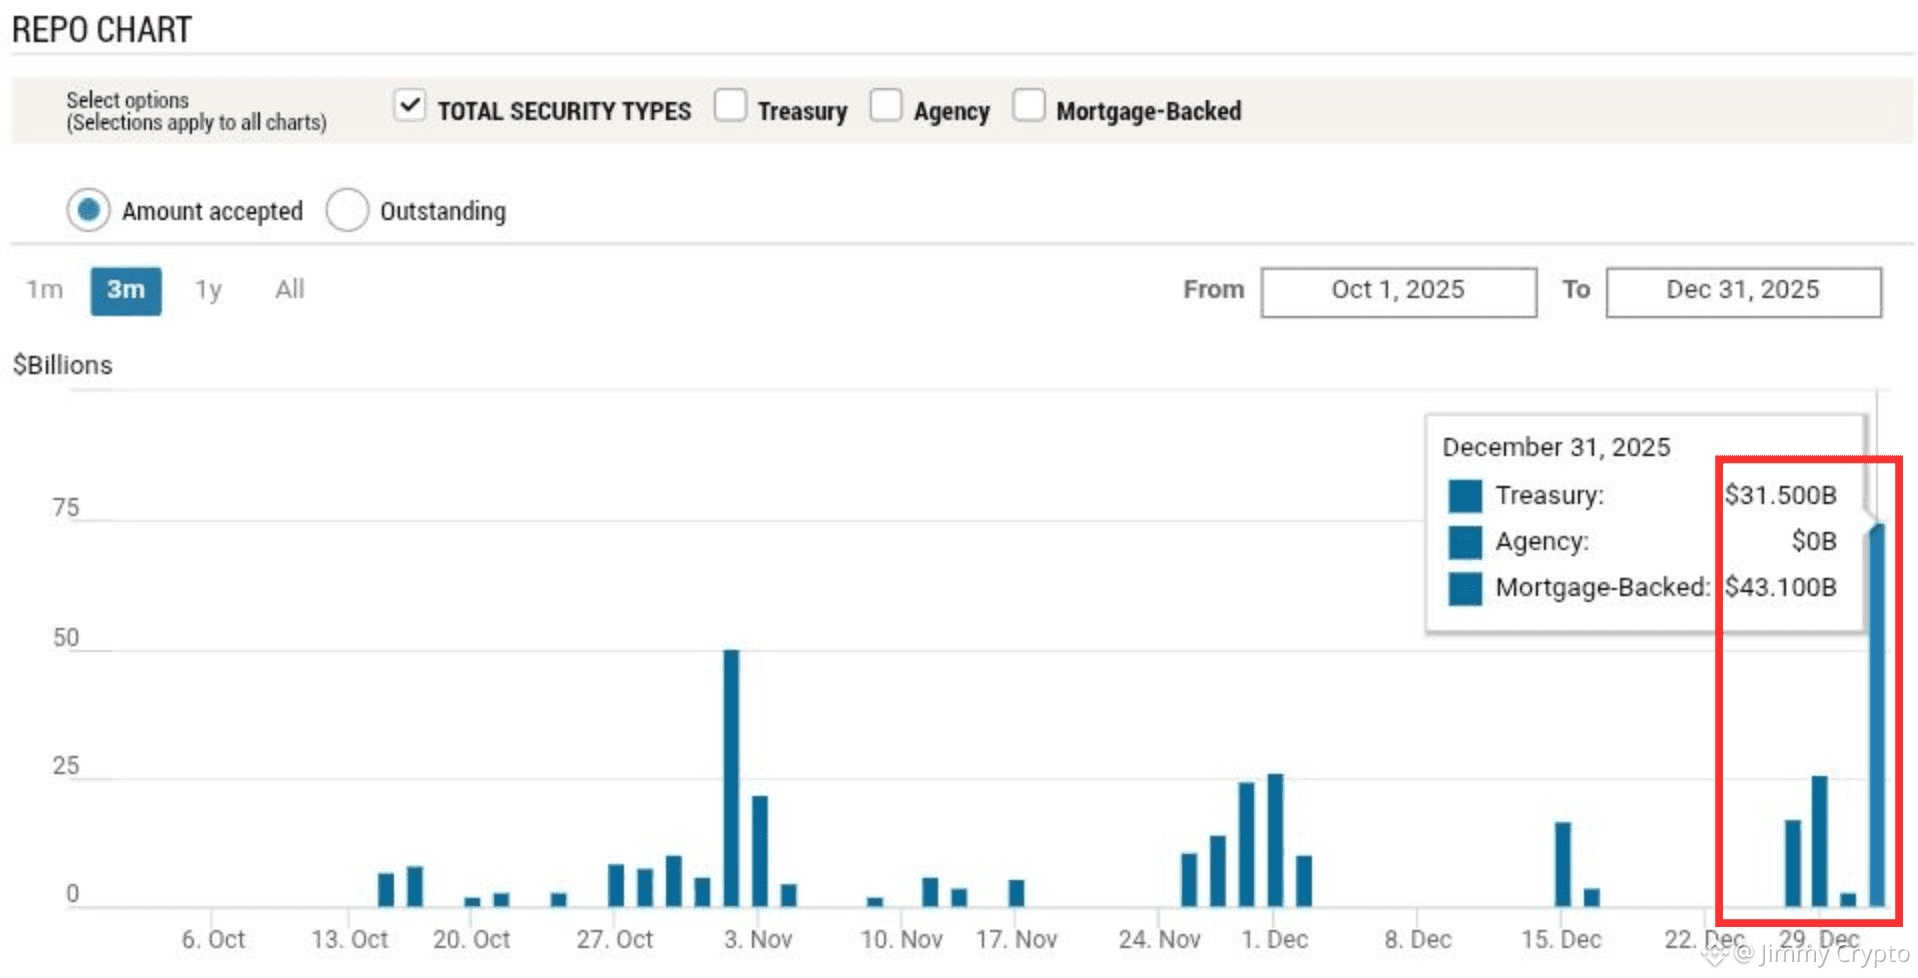Click the first bar near 13. Oct
This screenshot has width=1918, height=978.
point(386,889)
